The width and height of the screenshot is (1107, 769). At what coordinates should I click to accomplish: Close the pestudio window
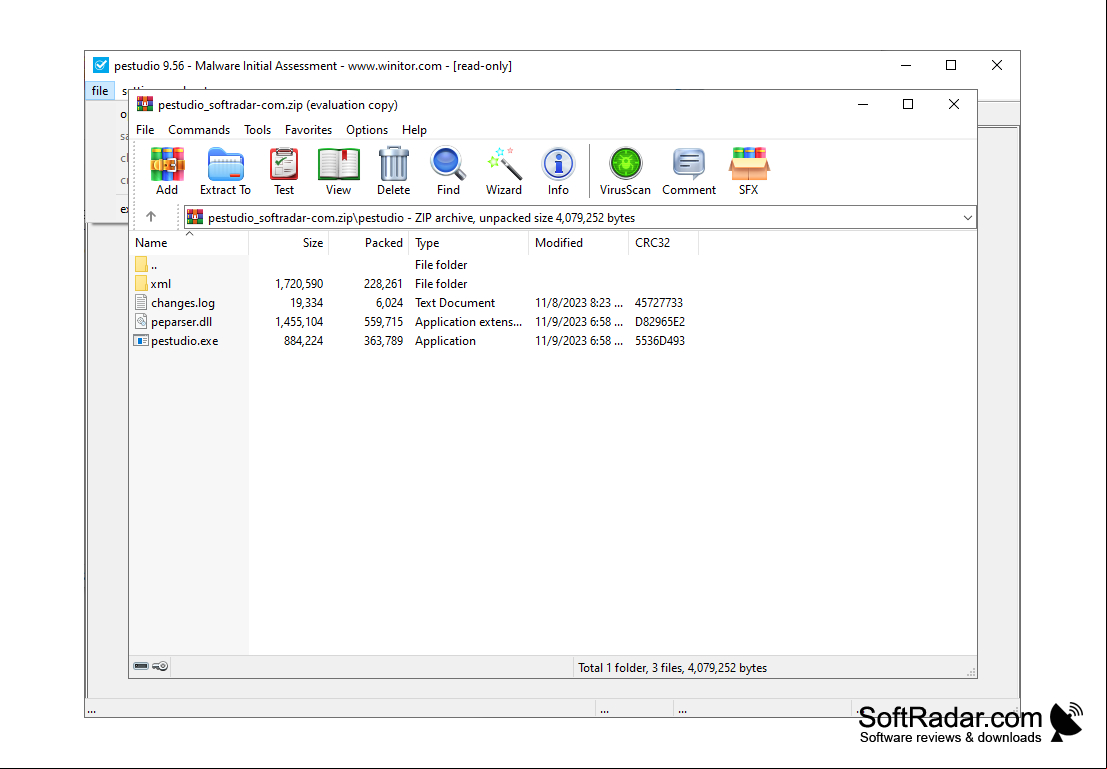click(997, 66)
